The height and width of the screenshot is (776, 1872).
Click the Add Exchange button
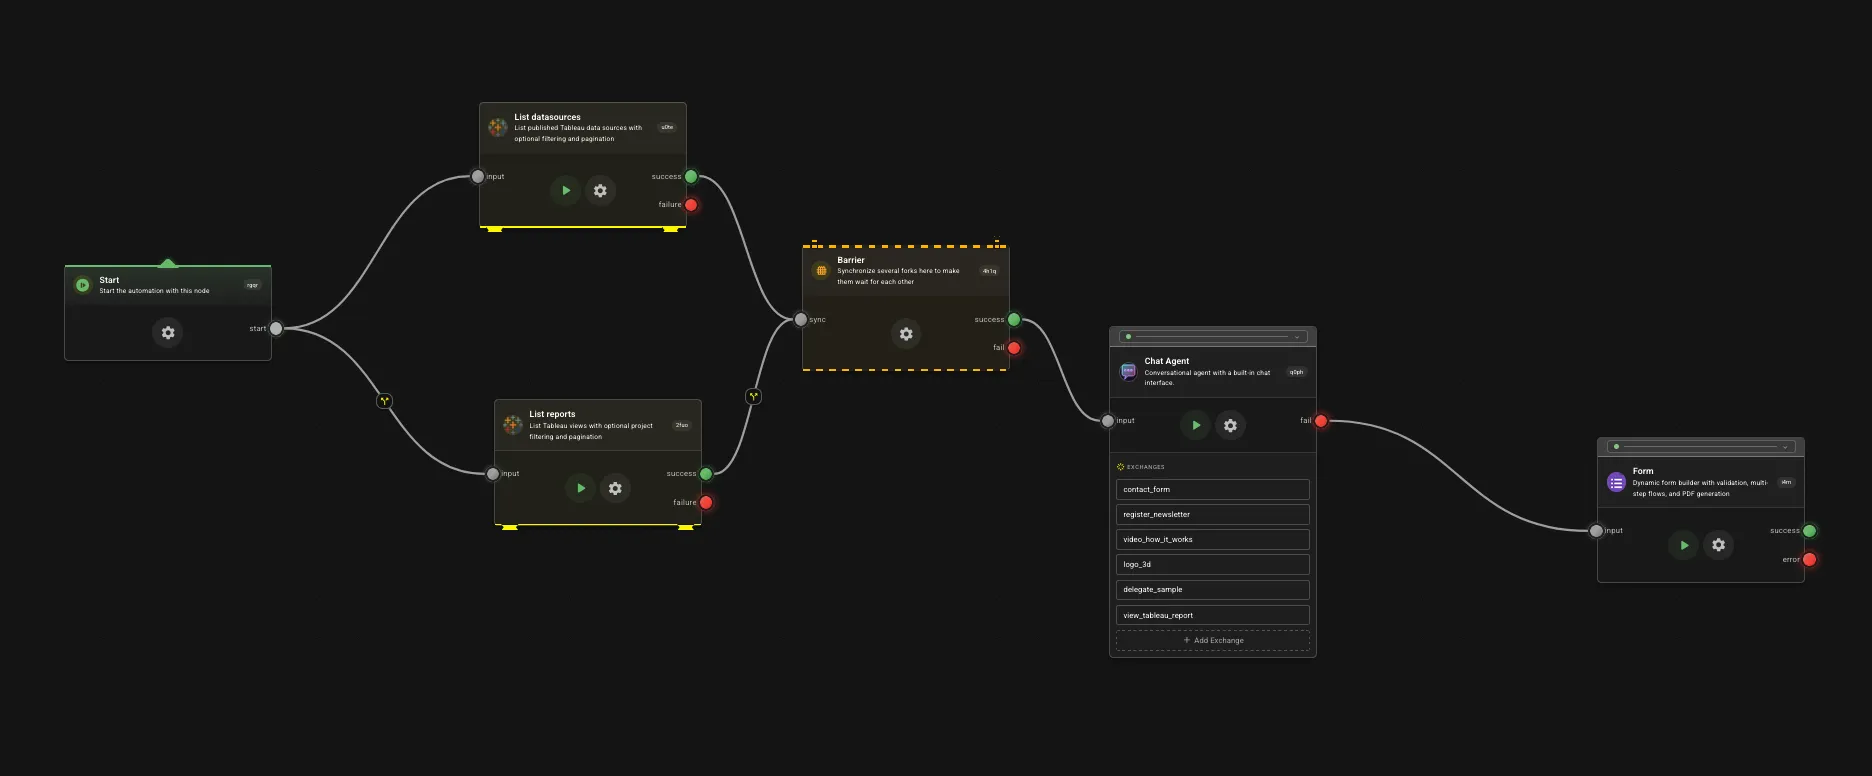(x=1213, y=640)
